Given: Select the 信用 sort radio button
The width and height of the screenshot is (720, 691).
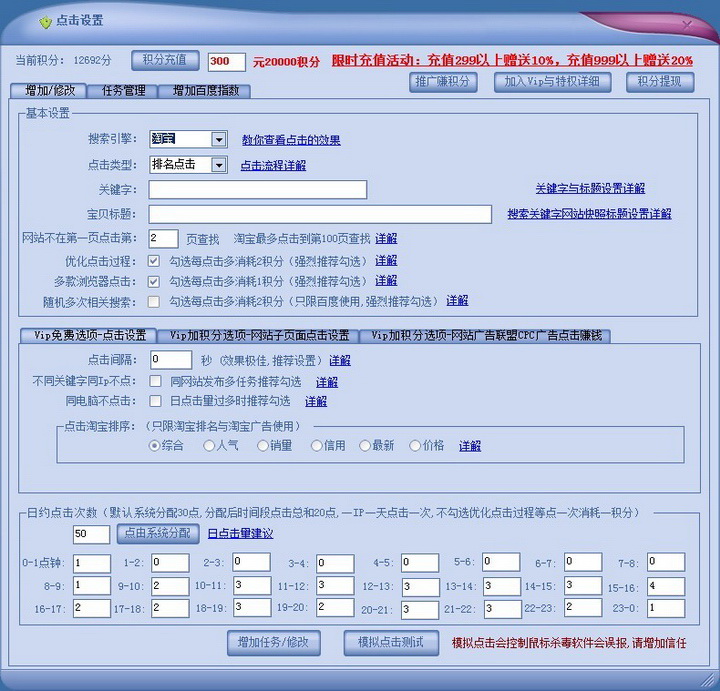Looking at the screenshot, I should [x=316, y=445].
